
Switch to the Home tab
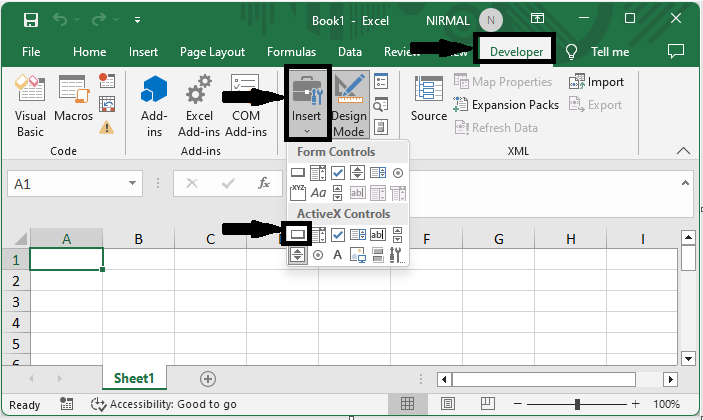[90, 52]
